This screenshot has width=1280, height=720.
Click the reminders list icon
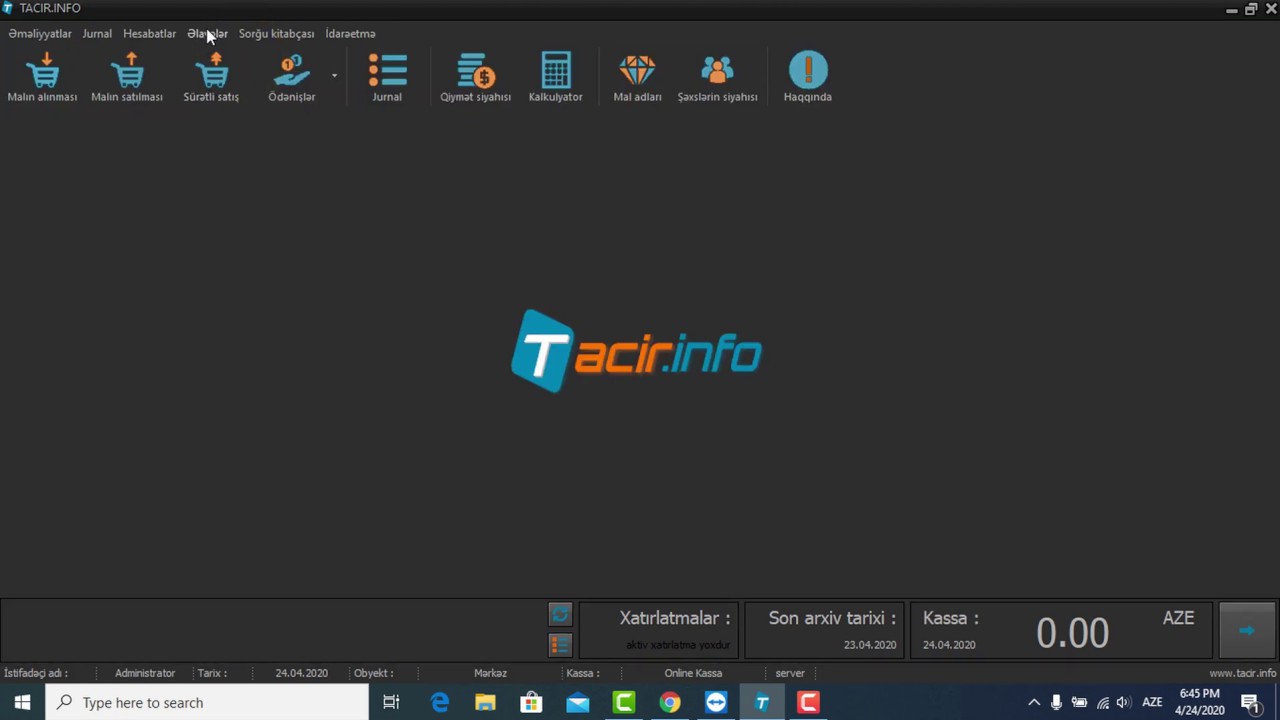click(560, 645)
